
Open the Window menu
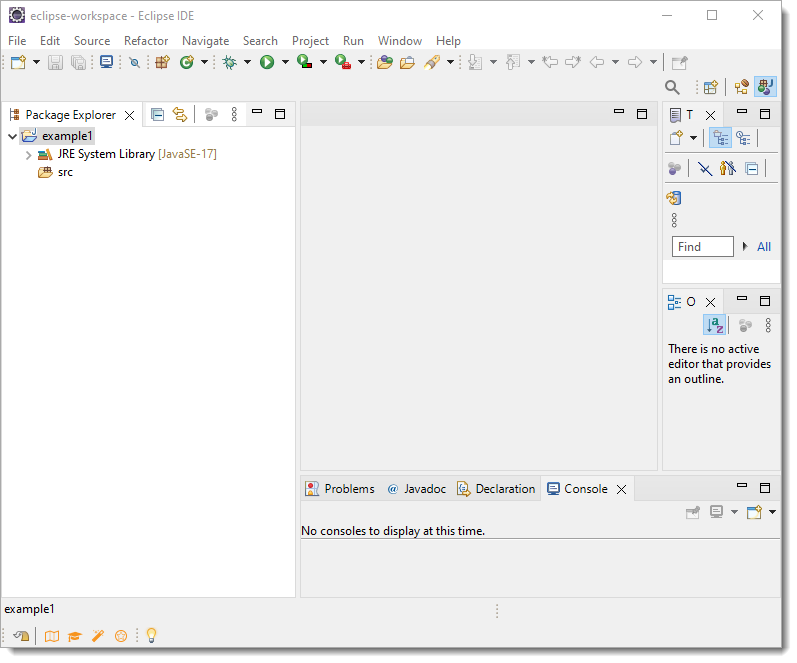point(400,41)
